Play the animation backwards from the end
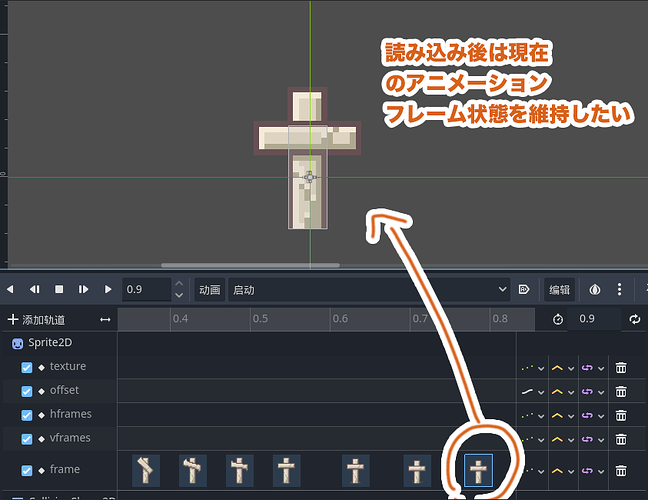This screenshot has width=648, height=500. 35,289
